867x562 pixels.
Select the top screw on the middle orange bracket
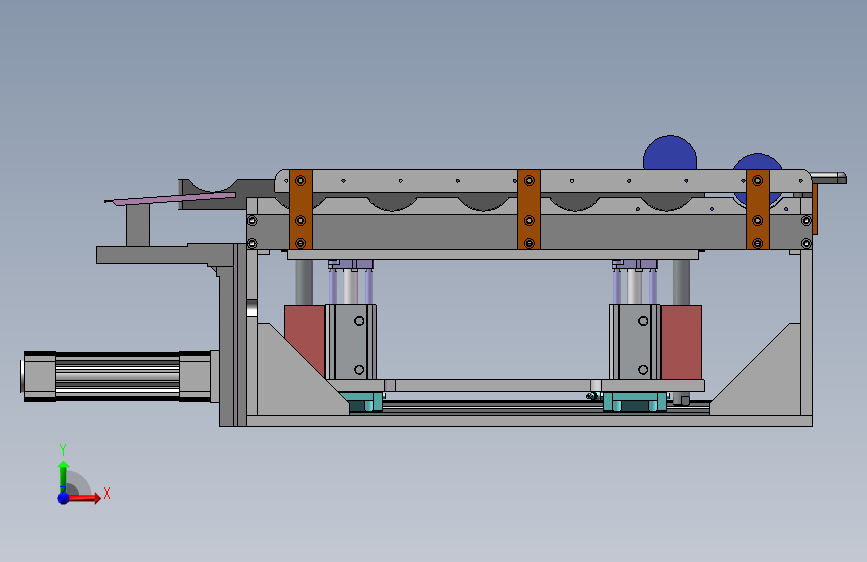529,180
